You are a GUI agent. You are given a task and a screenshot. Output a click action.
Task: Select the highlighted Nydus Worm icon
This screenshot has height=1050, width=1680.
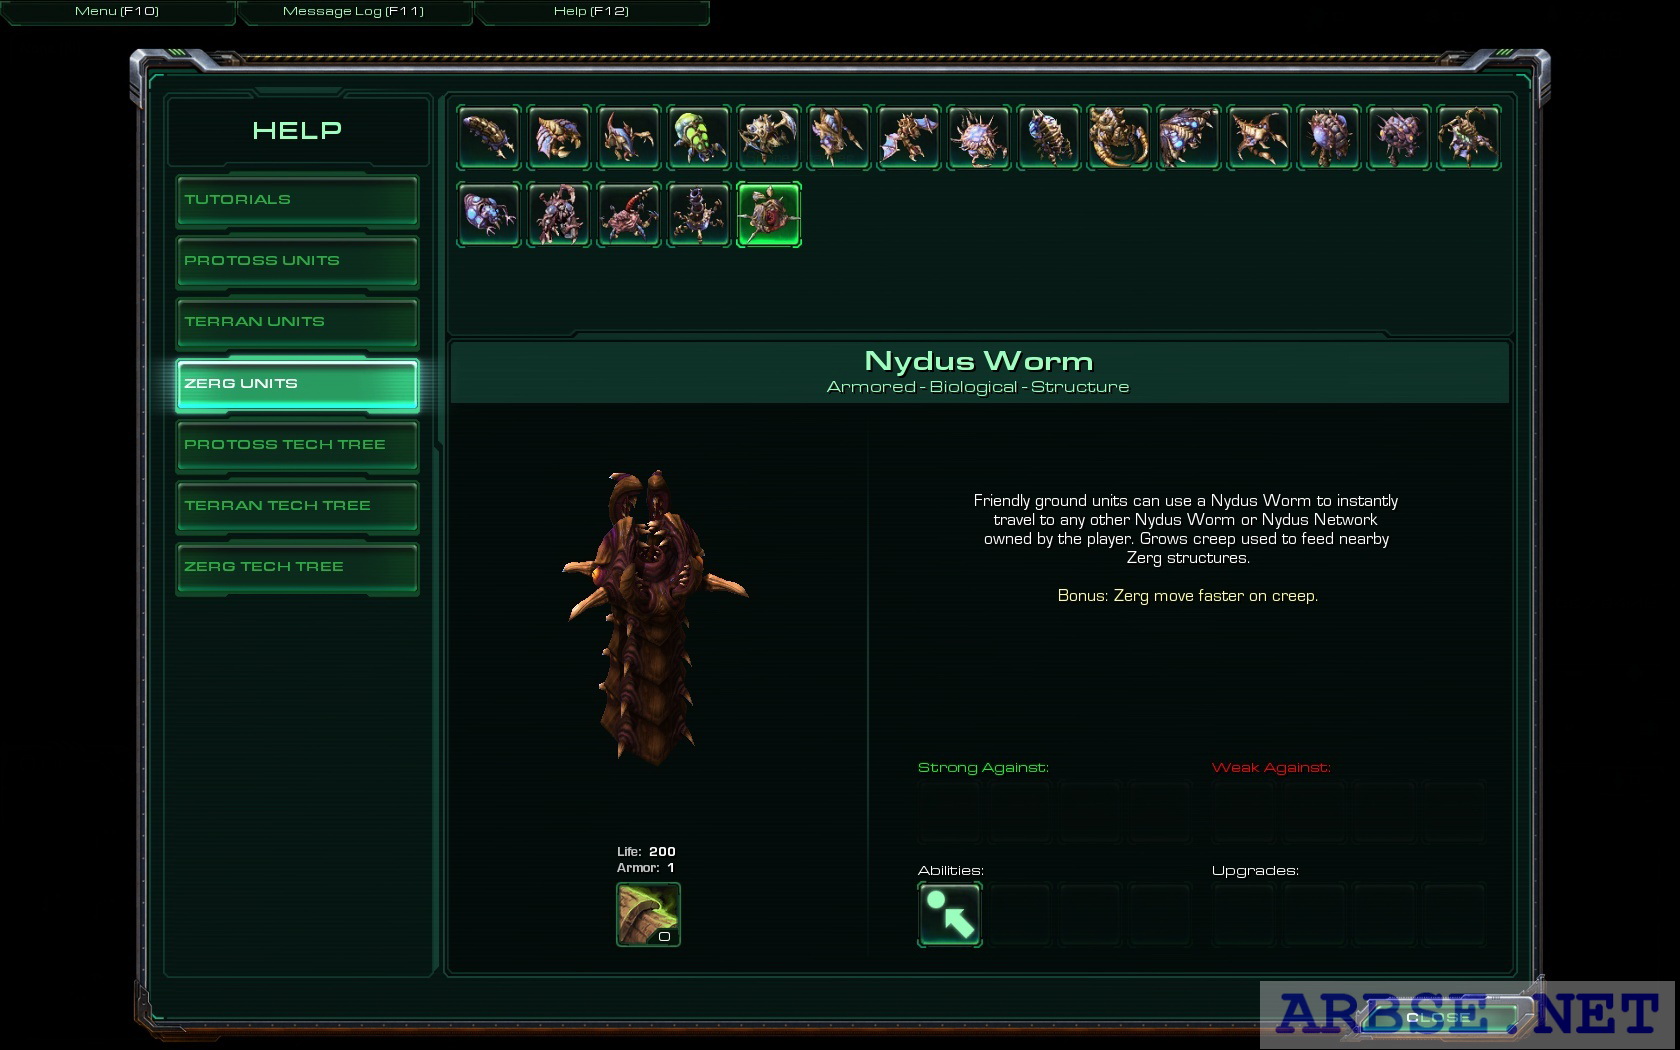pyautogui.click(x=769, y=214)
